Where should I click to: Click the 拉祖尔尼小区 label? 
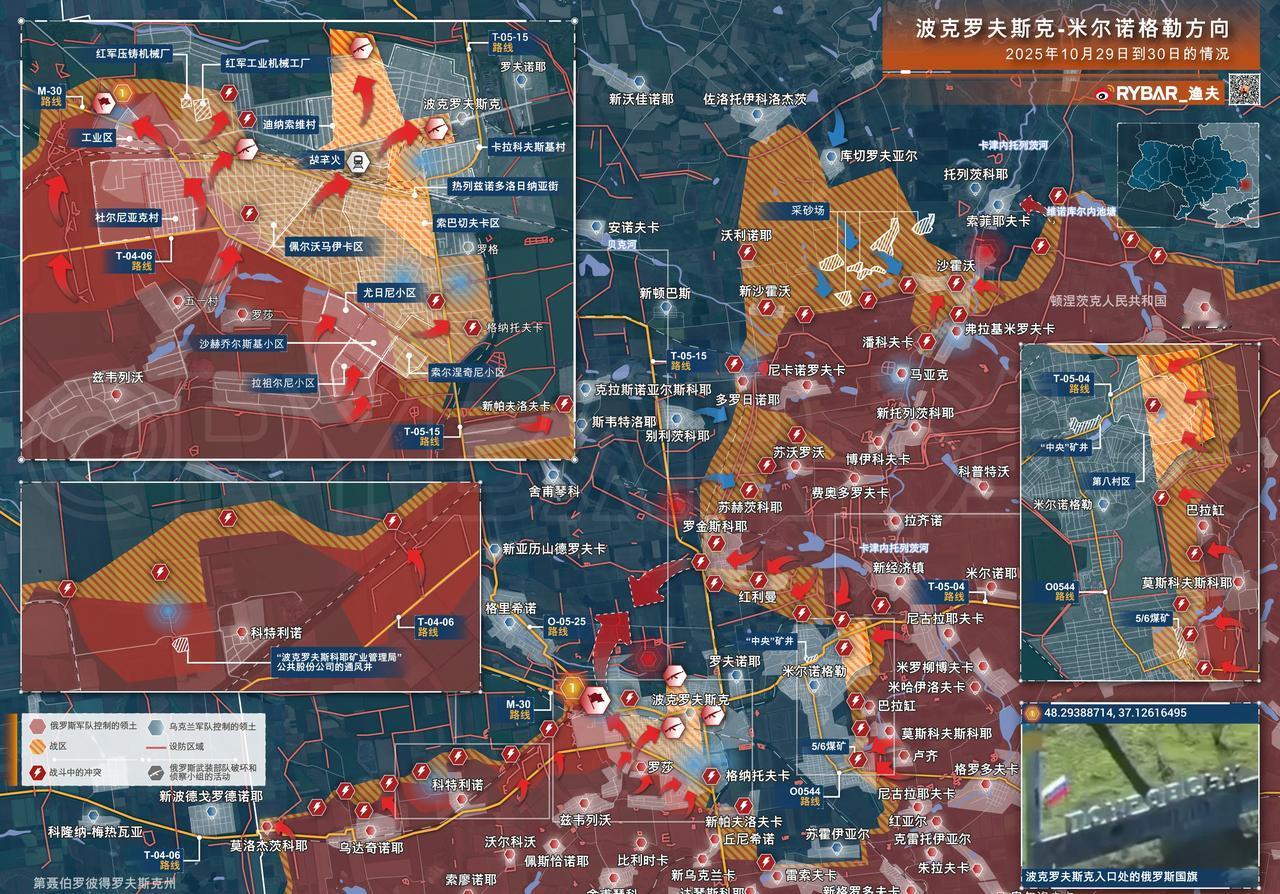pos(283,383)
